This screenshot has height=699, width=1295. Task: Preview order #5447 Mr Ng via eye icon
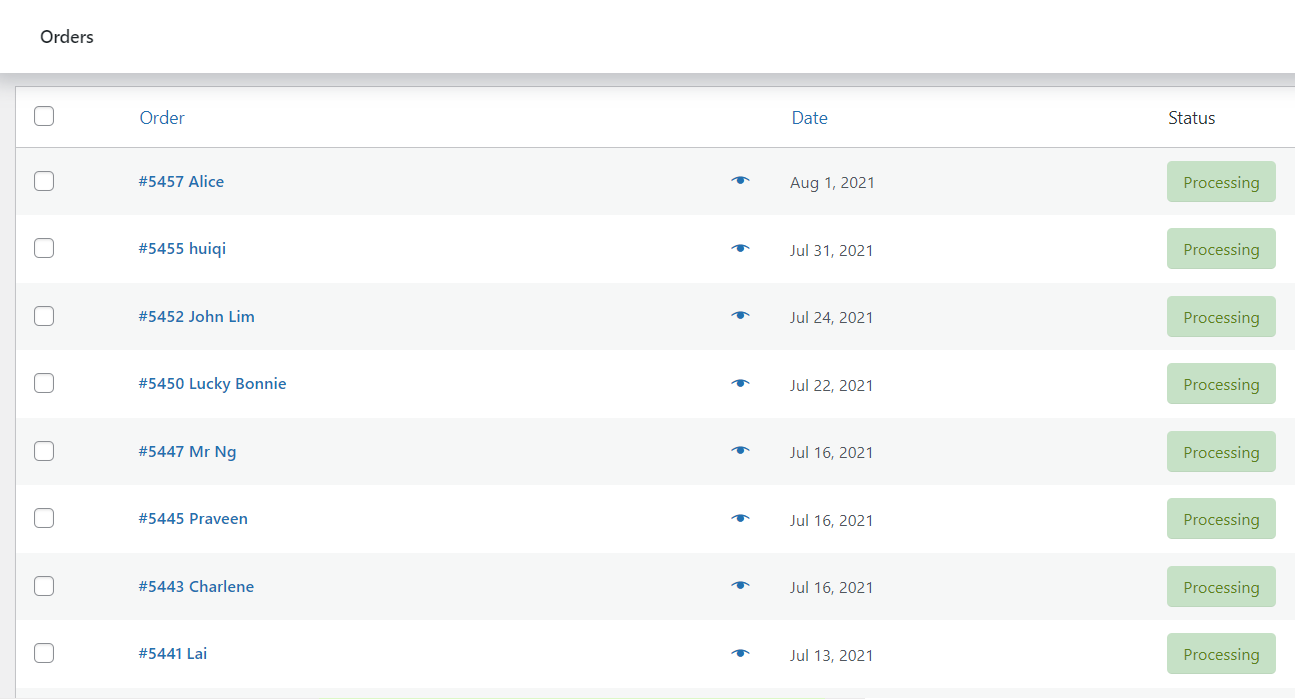(740, 451)
